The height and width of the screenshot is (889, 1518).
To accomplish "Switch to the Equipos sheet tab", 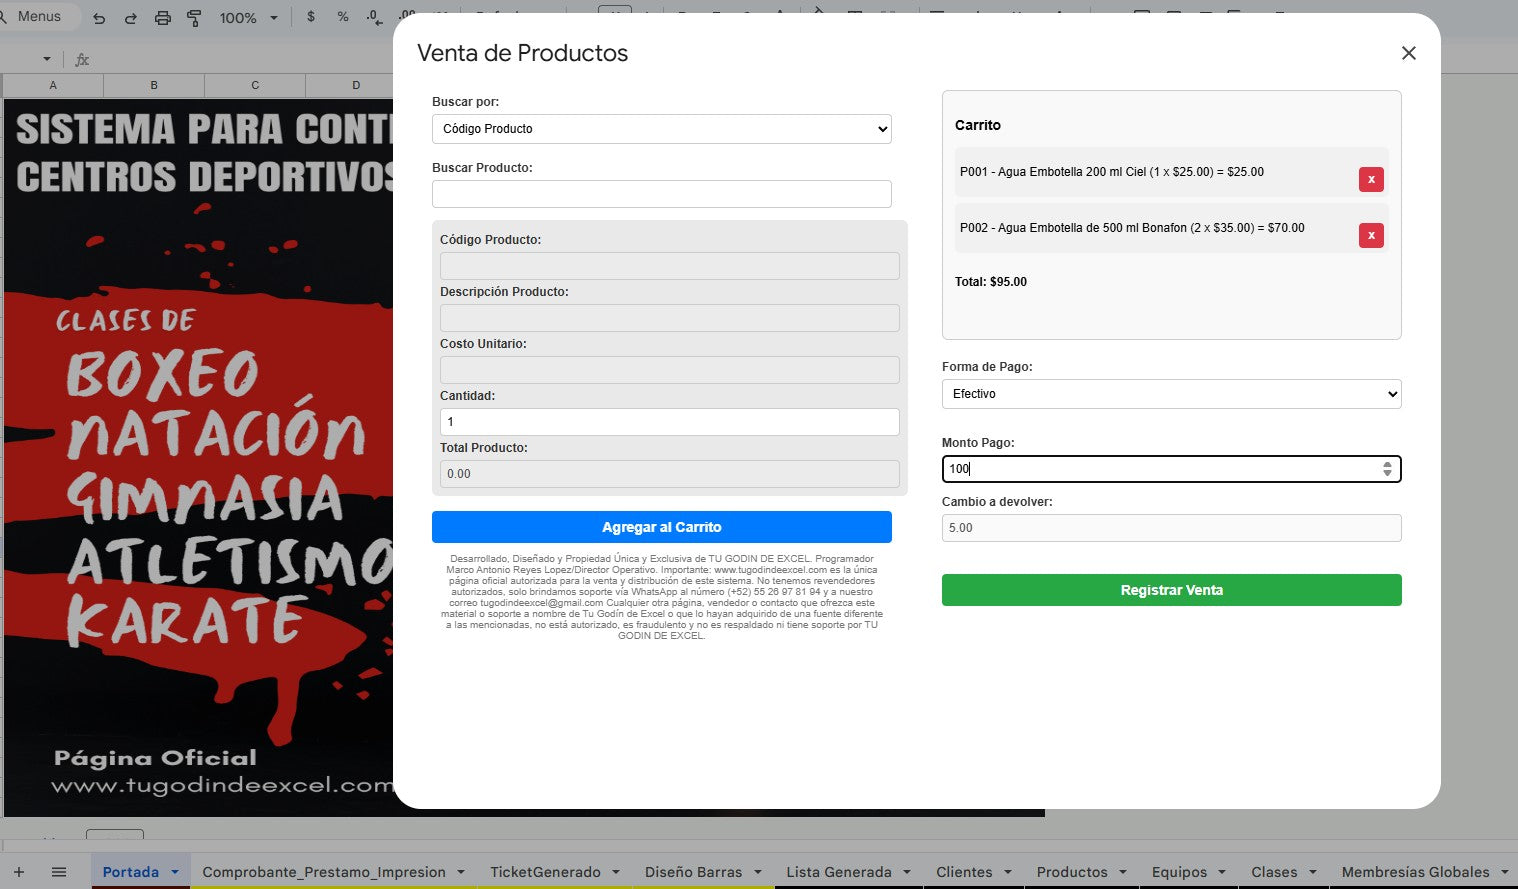I will [1179, 872].
